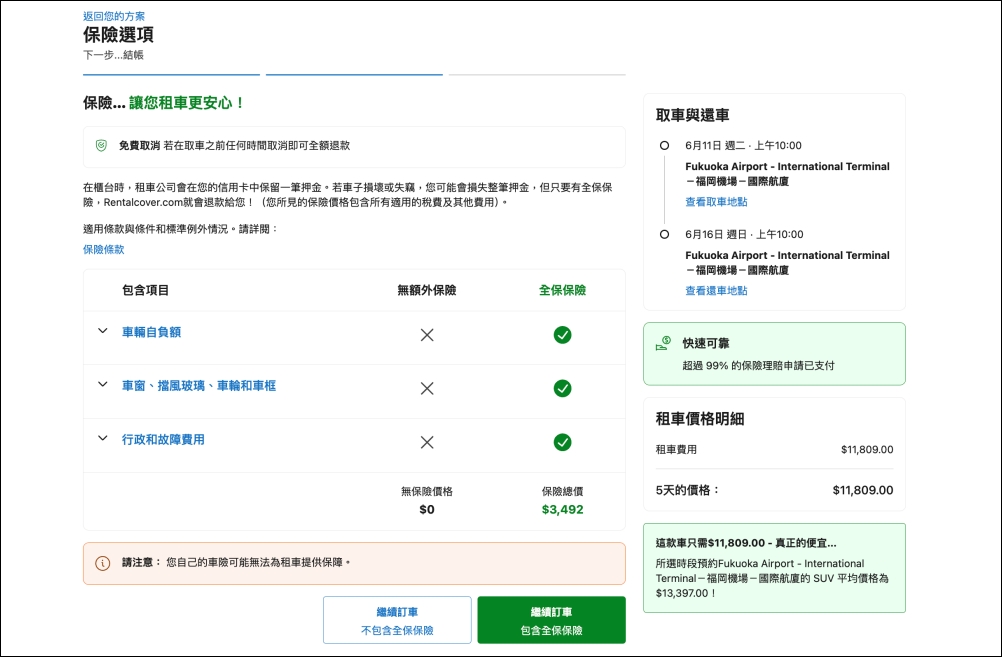Expand the 行政和故障費用 chevron
Image resolution: width=1002 pixels, height=657 pixels.
[102, 438]
